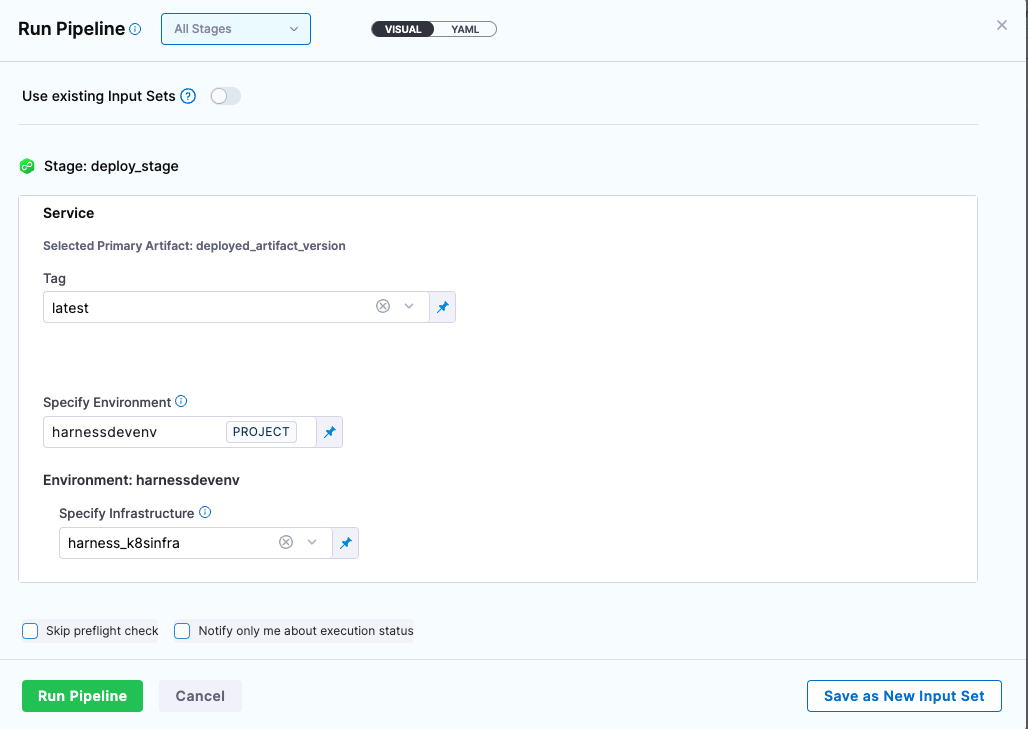This screenshot has width=1028, height=729.
Task: Pin the Specify Infrastructure field
Action: point(345,541)
